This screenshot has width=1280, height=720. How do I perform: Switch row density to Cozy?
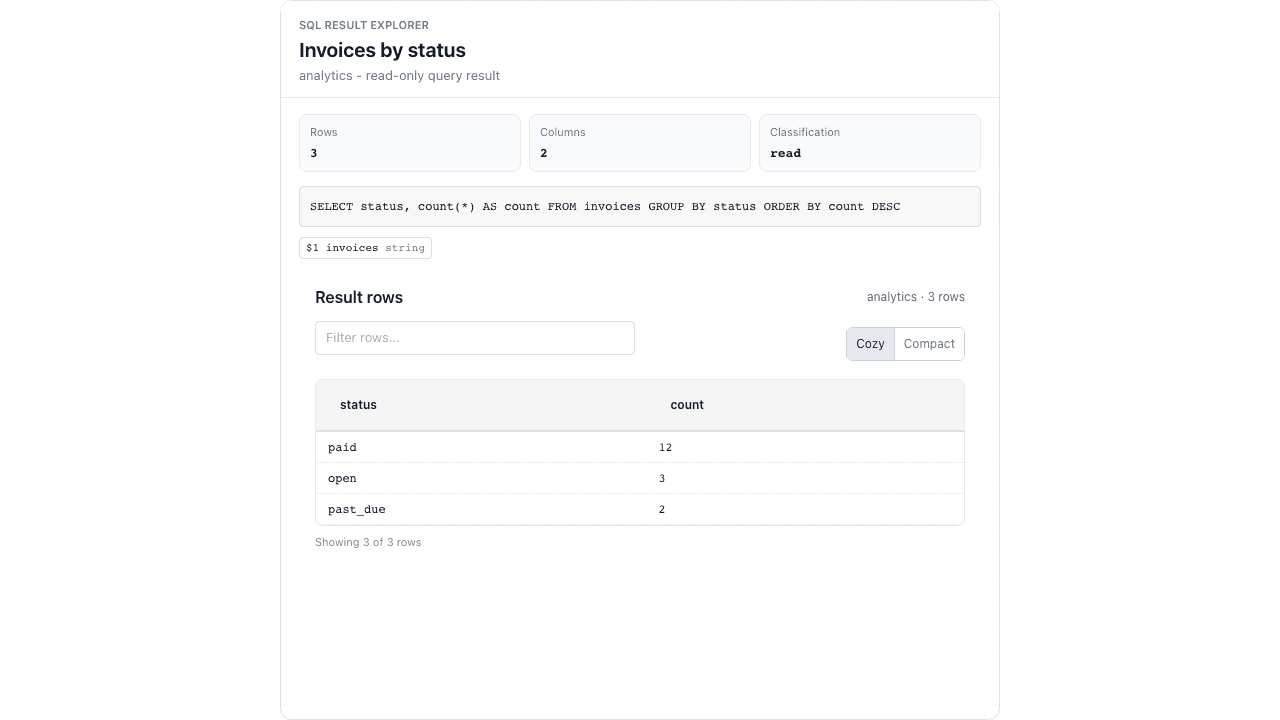point(870,344)
